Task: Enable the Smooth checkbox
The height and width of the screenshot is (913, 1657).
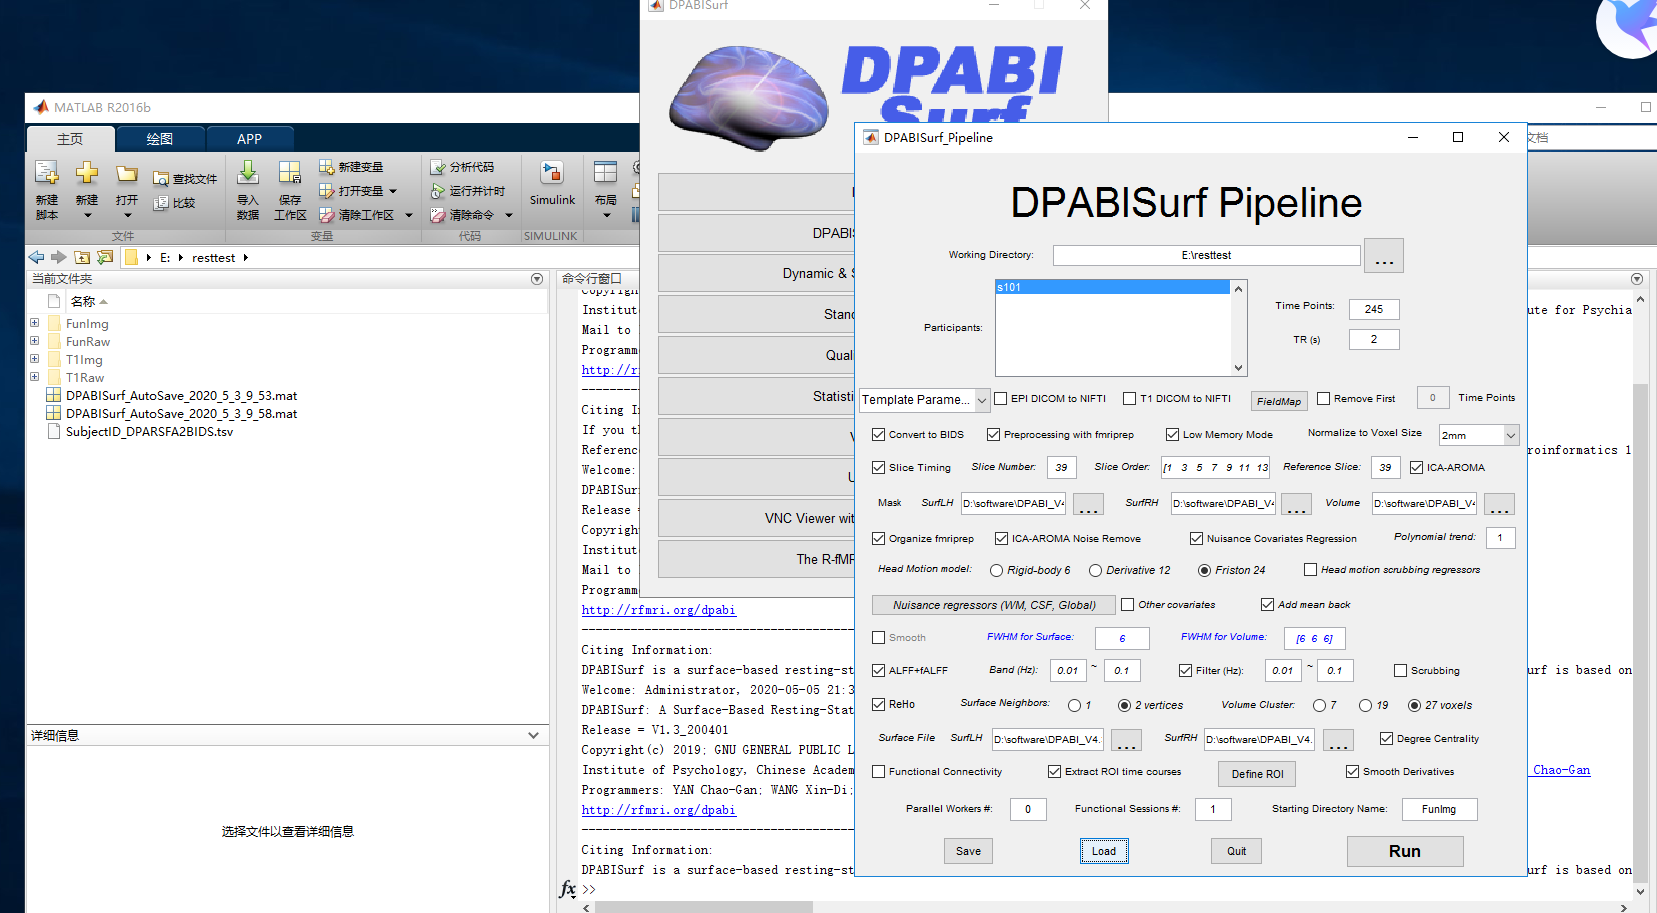Action: tap(878, 637)
